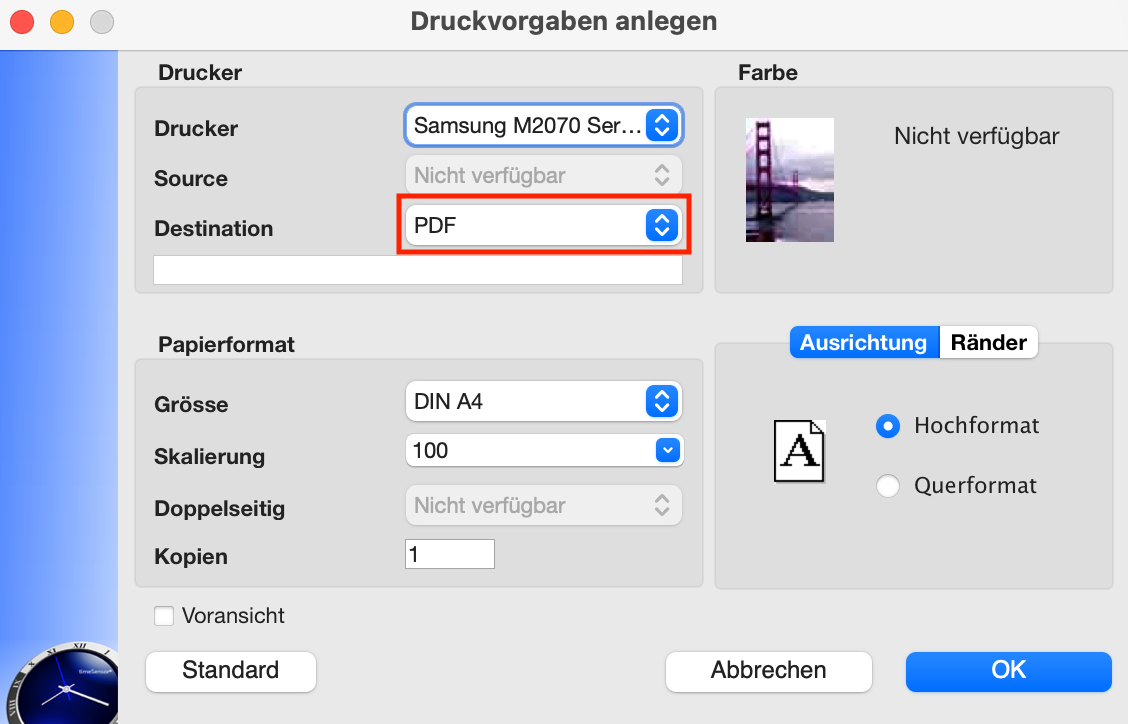Click the empty text field below Destination

(x=418, y=270)
